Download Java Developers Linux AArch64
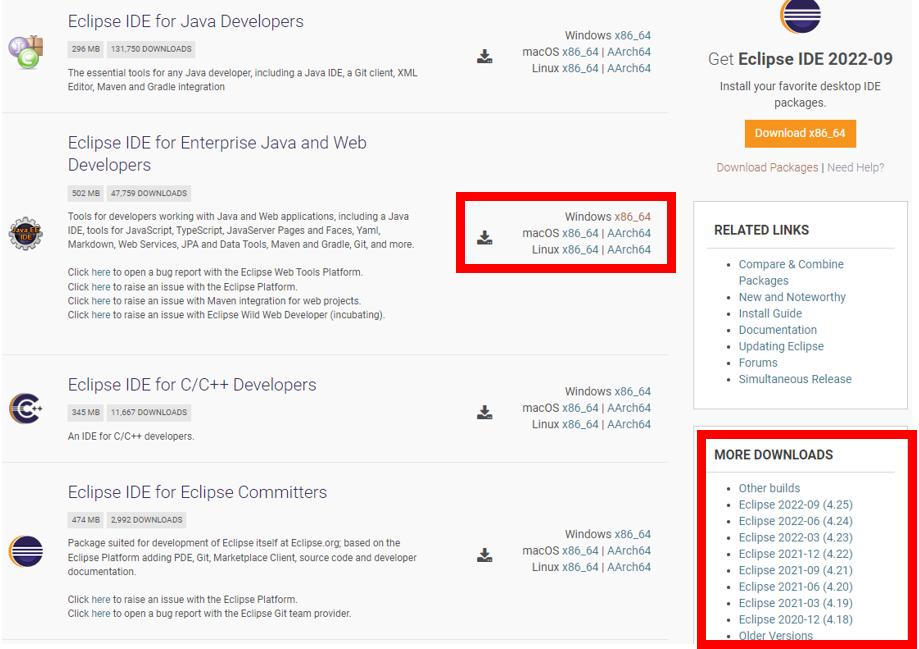 (629, 69)
